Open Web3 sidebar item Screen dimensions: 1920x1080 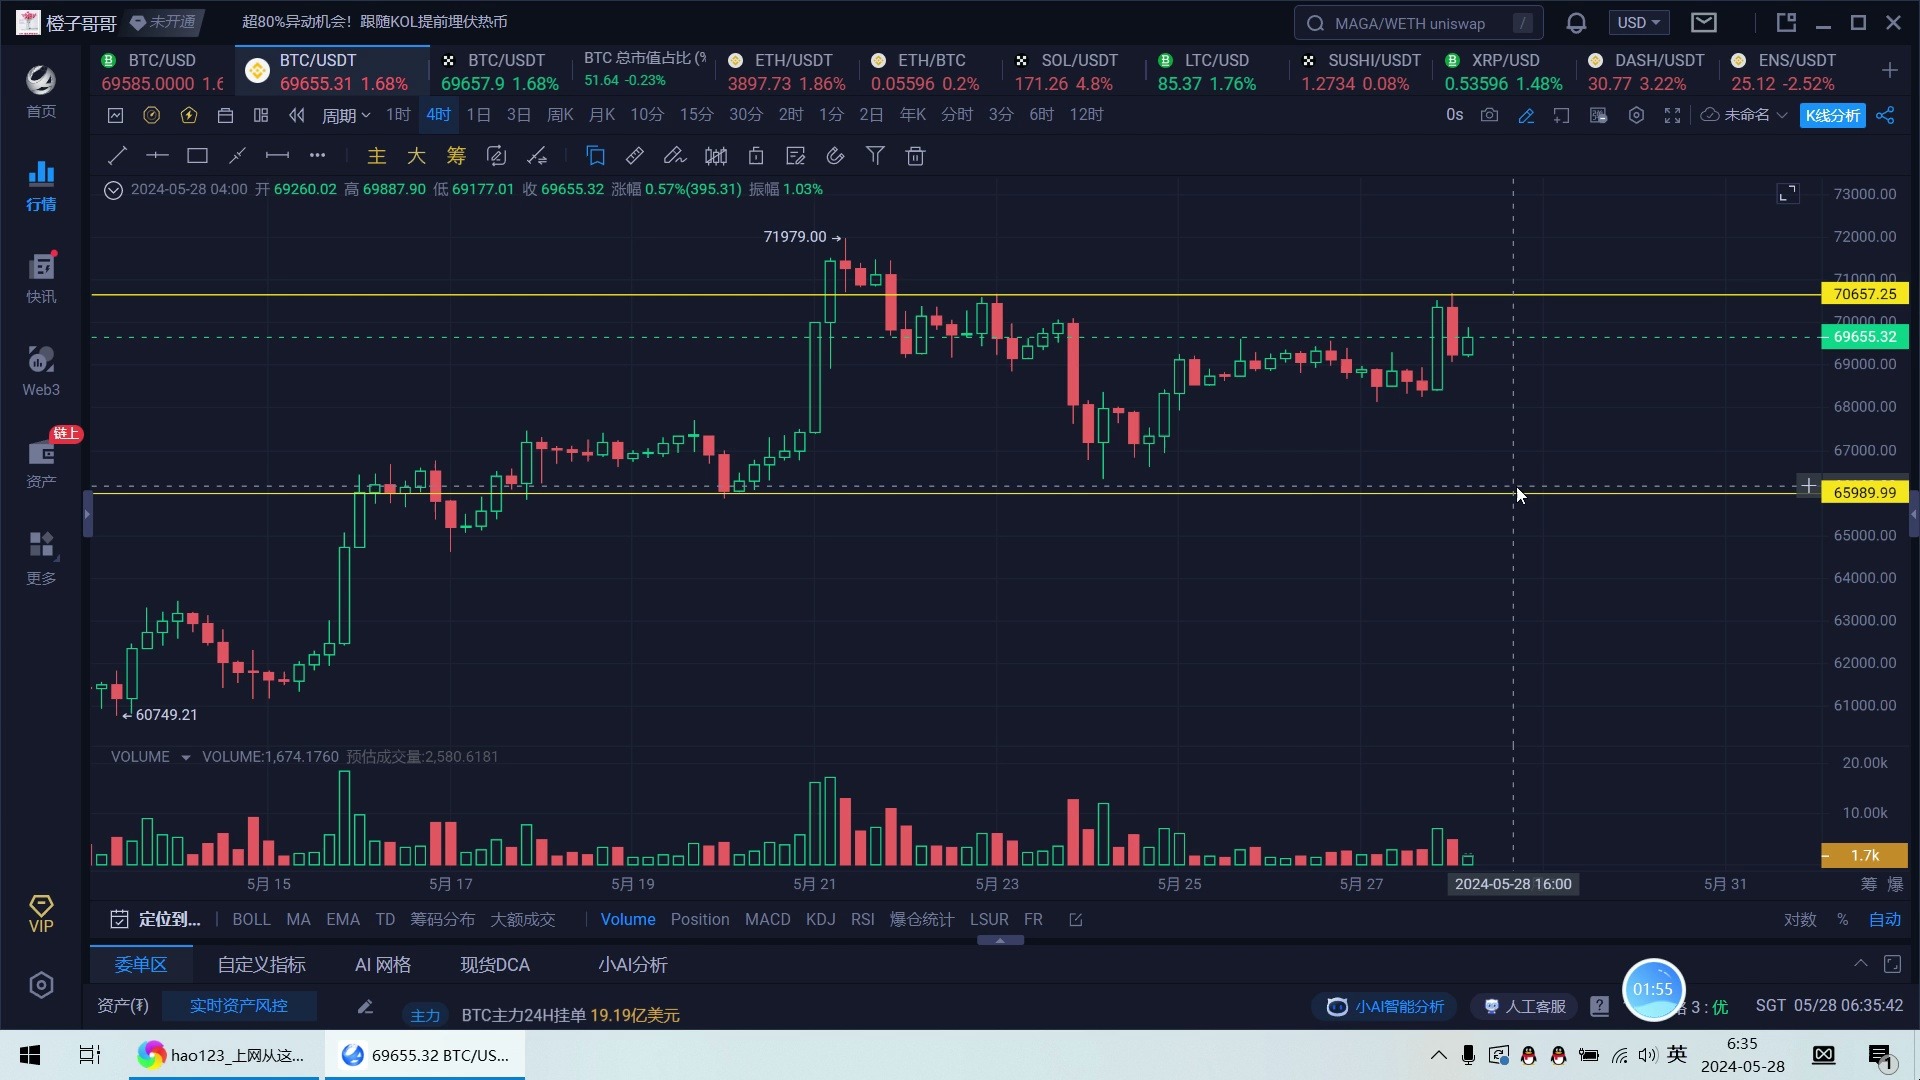click(x=41, y=371)
